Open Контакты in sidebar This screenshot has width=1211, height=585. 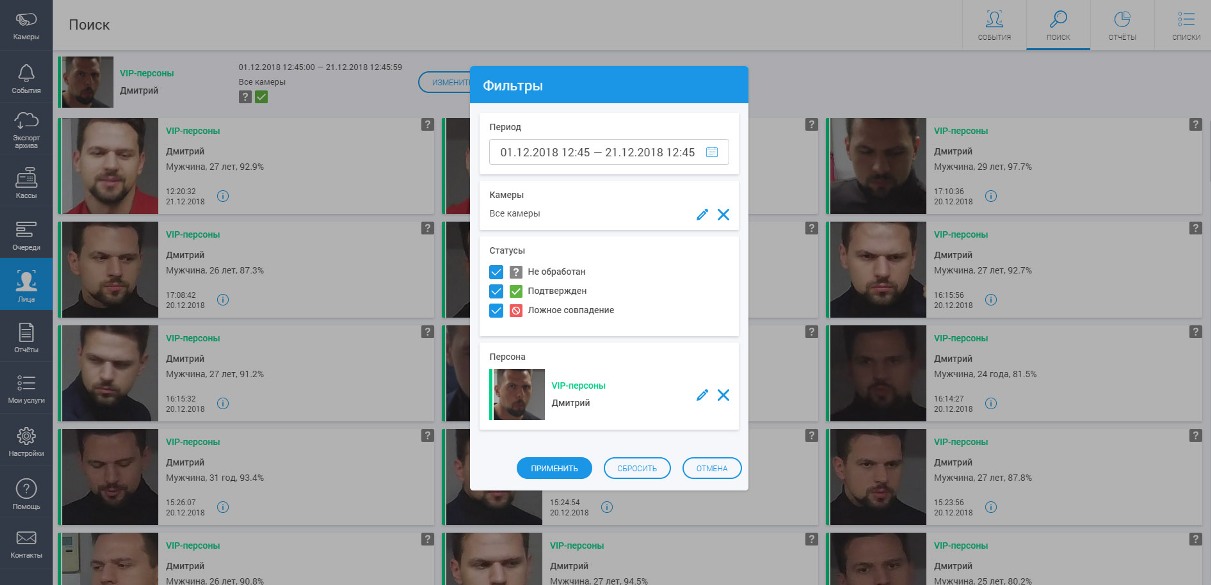pos(26,545)
